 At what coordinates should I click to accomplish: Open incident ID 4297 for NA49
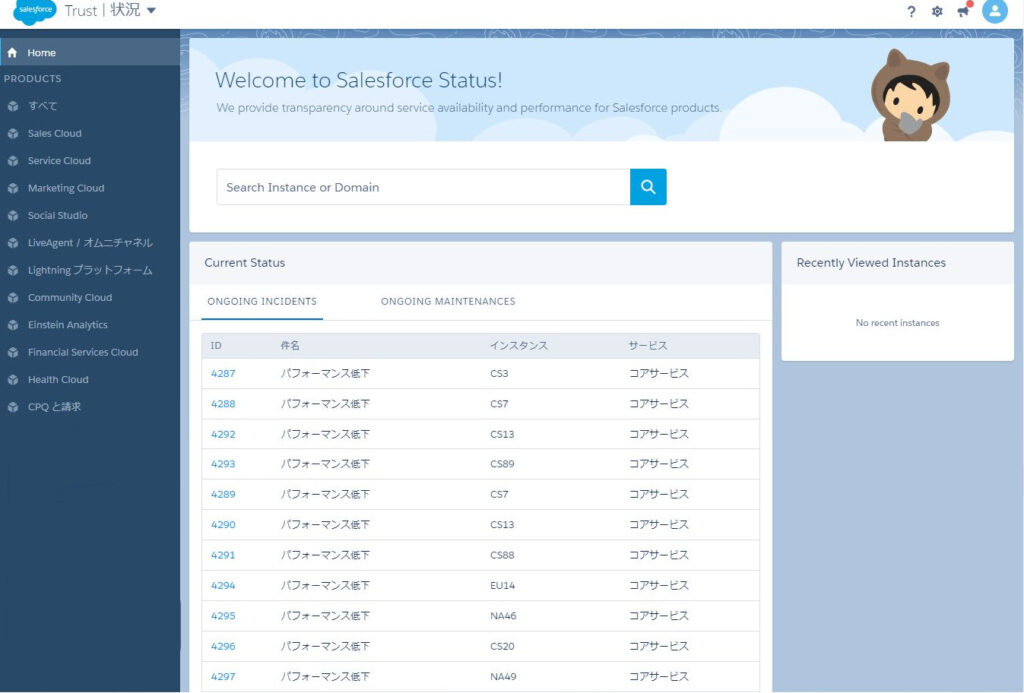(x=223, y=677)
